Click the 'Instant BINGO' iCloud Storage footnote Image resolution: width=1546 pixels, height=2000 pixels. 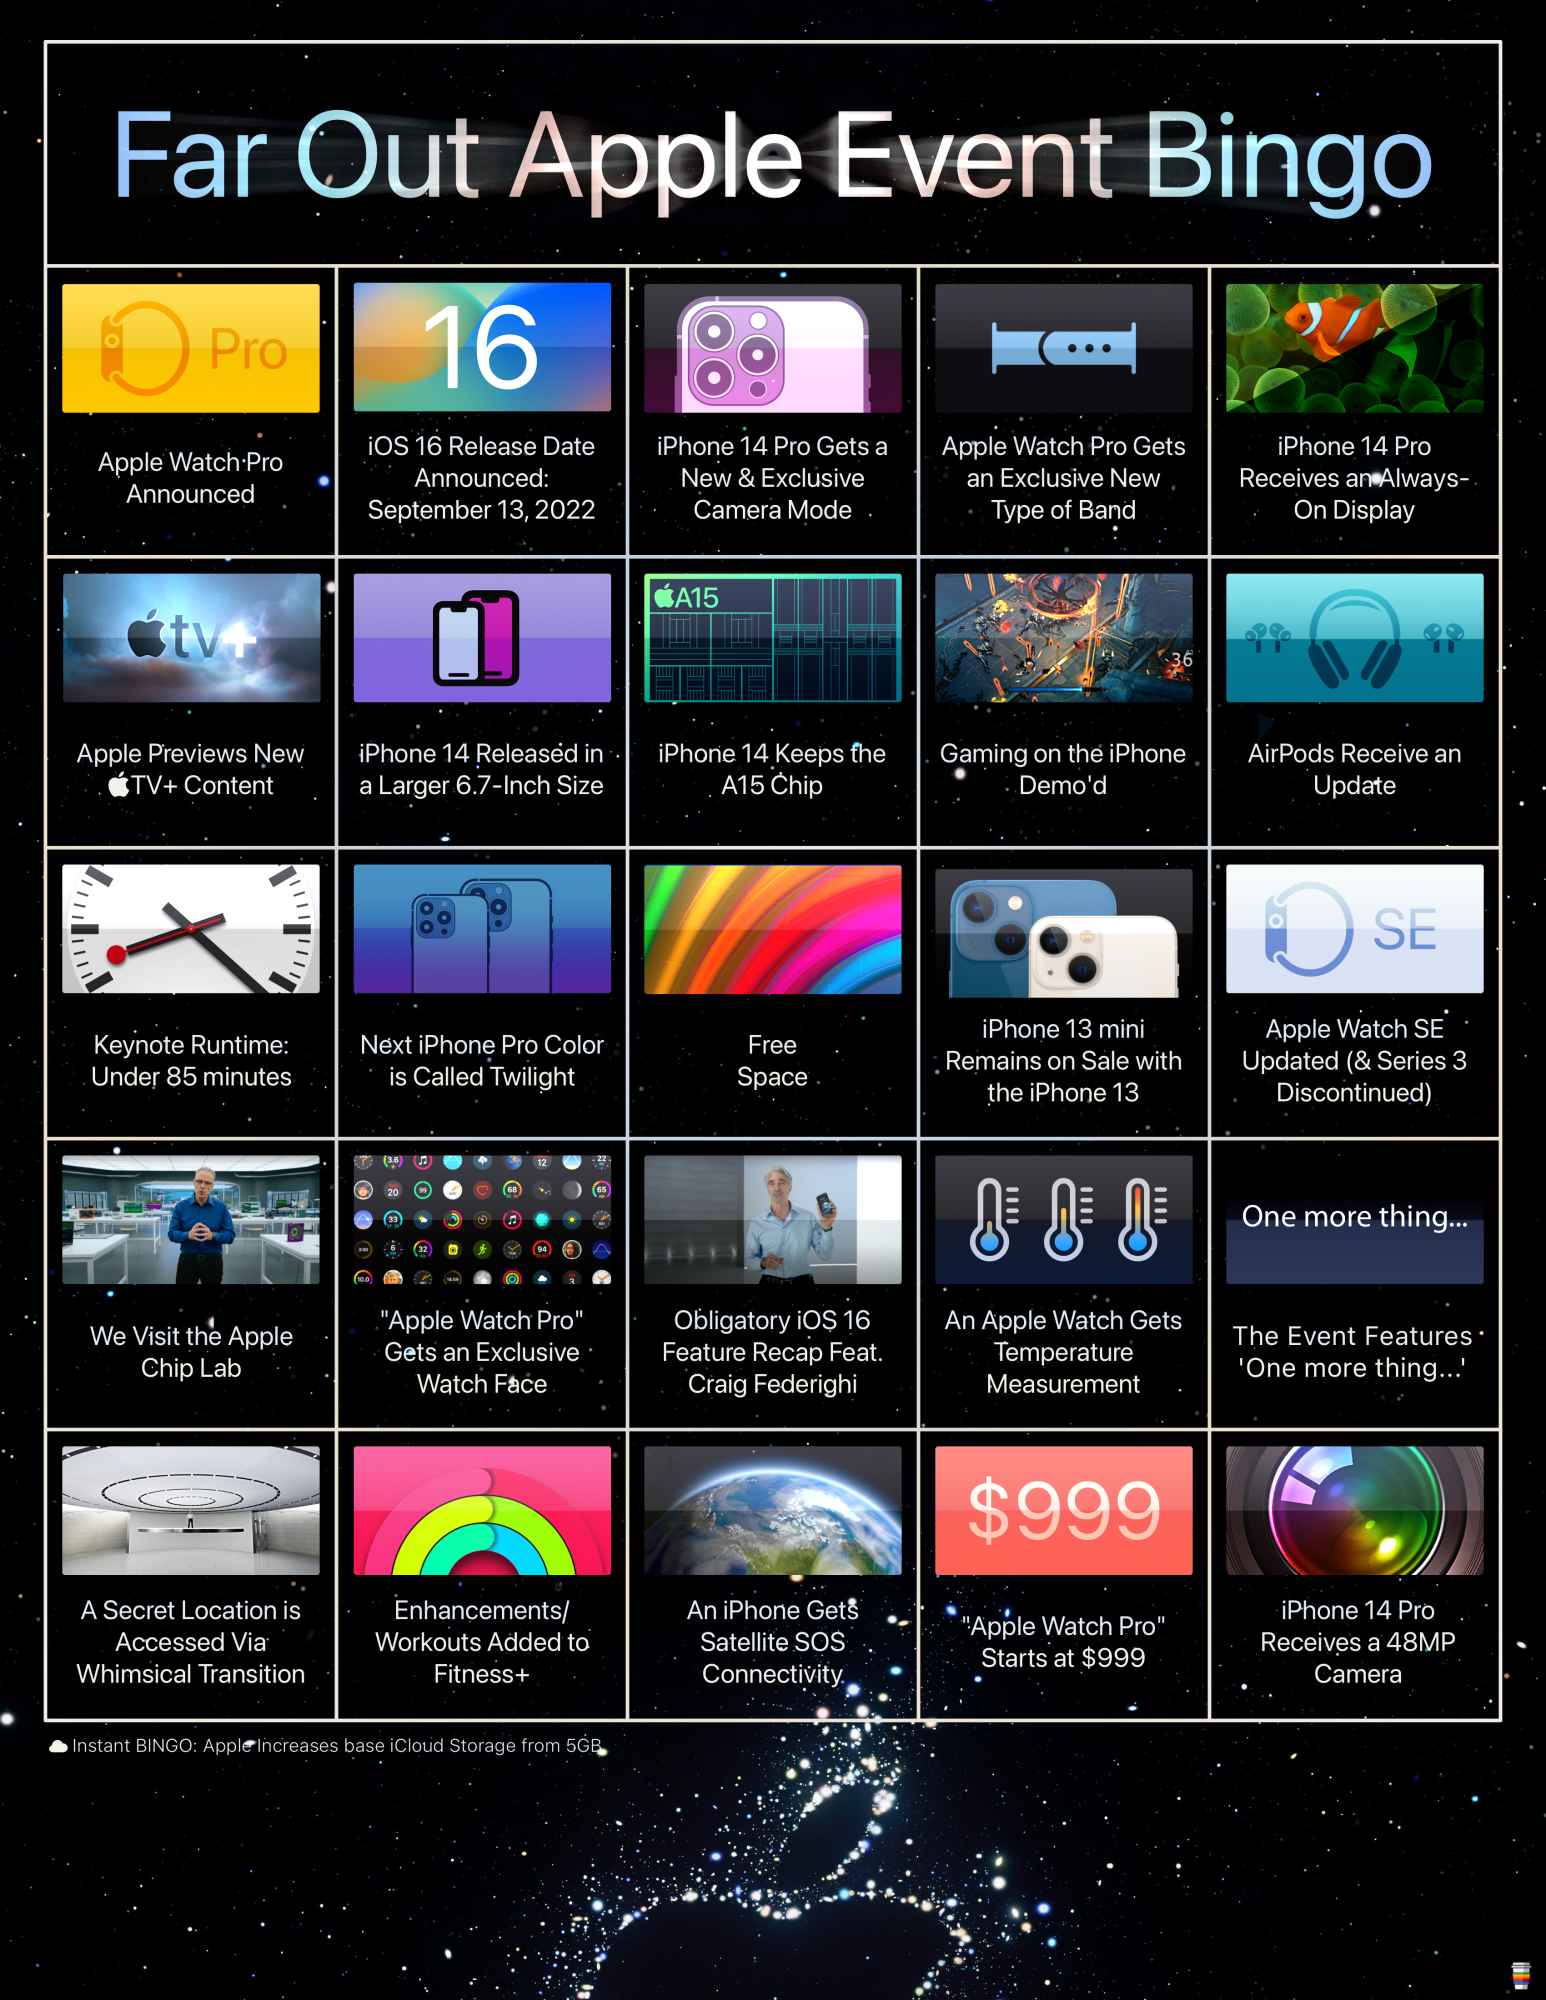click(x=326, y=1746)
